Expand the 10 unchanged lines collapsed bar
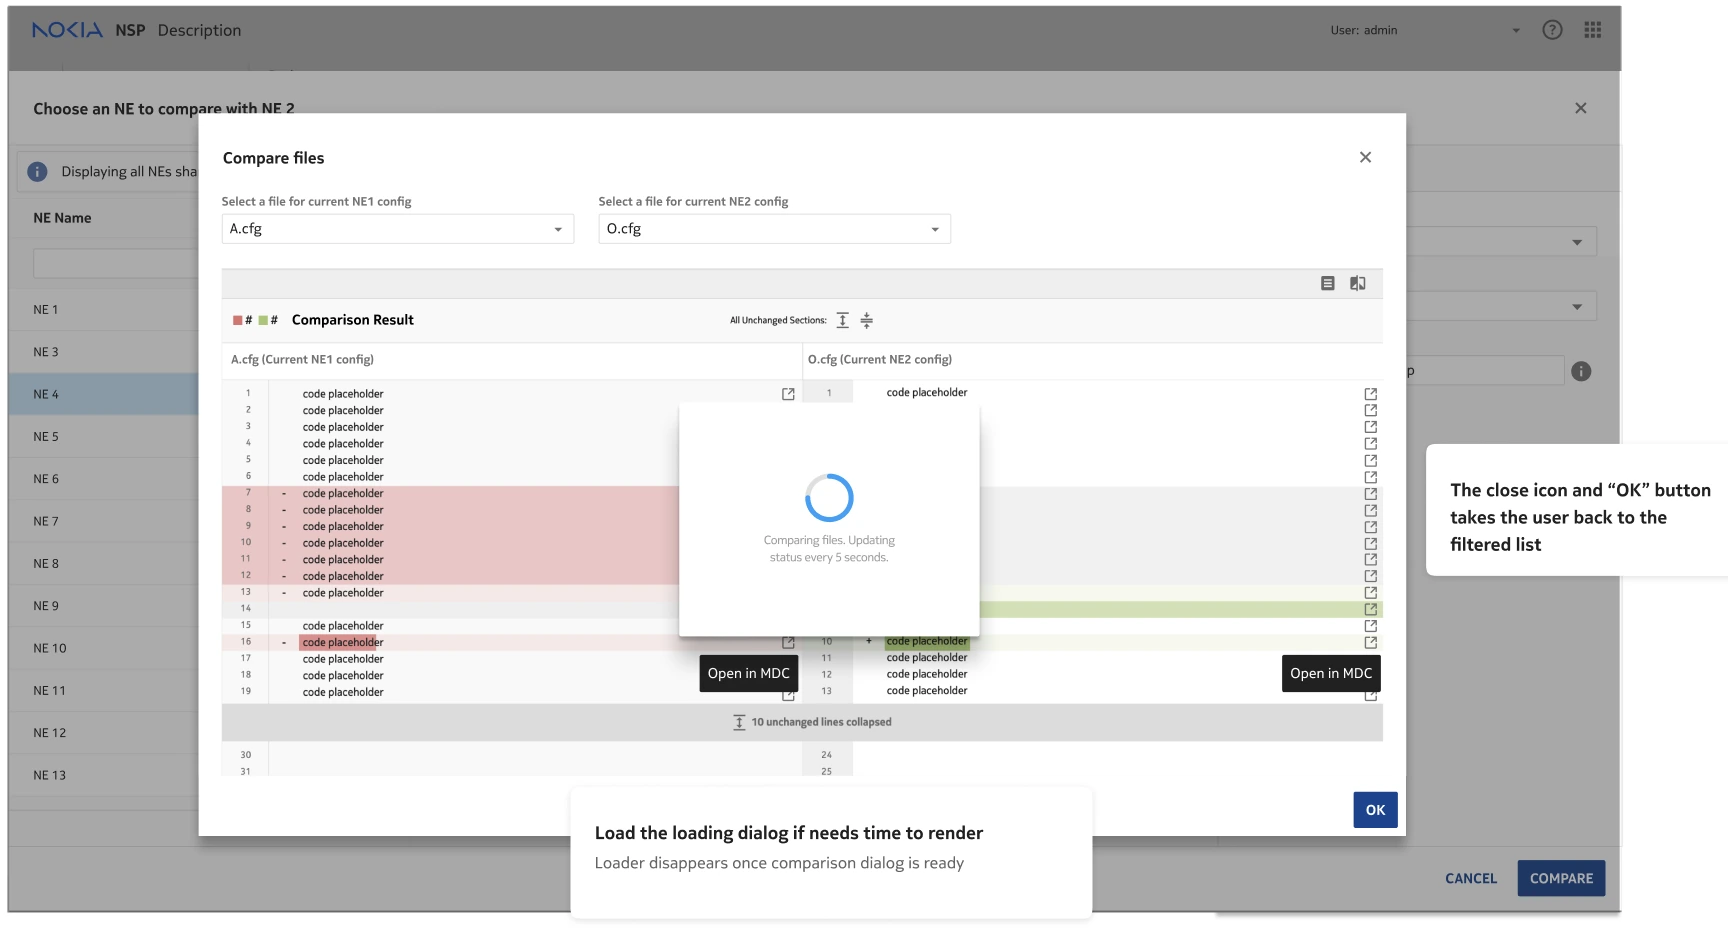 click(x=802, y=722)
